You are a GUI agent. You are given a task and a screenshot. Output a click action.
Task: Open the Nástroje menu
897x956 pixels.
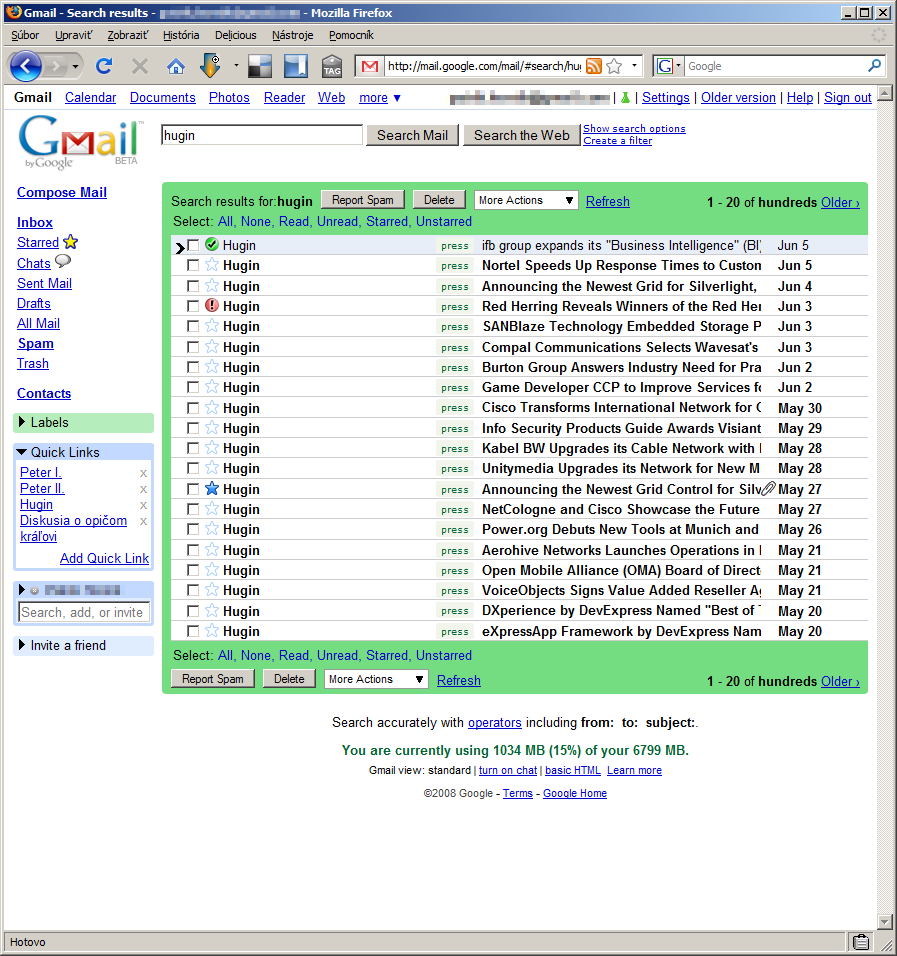[x=293, y=35]
